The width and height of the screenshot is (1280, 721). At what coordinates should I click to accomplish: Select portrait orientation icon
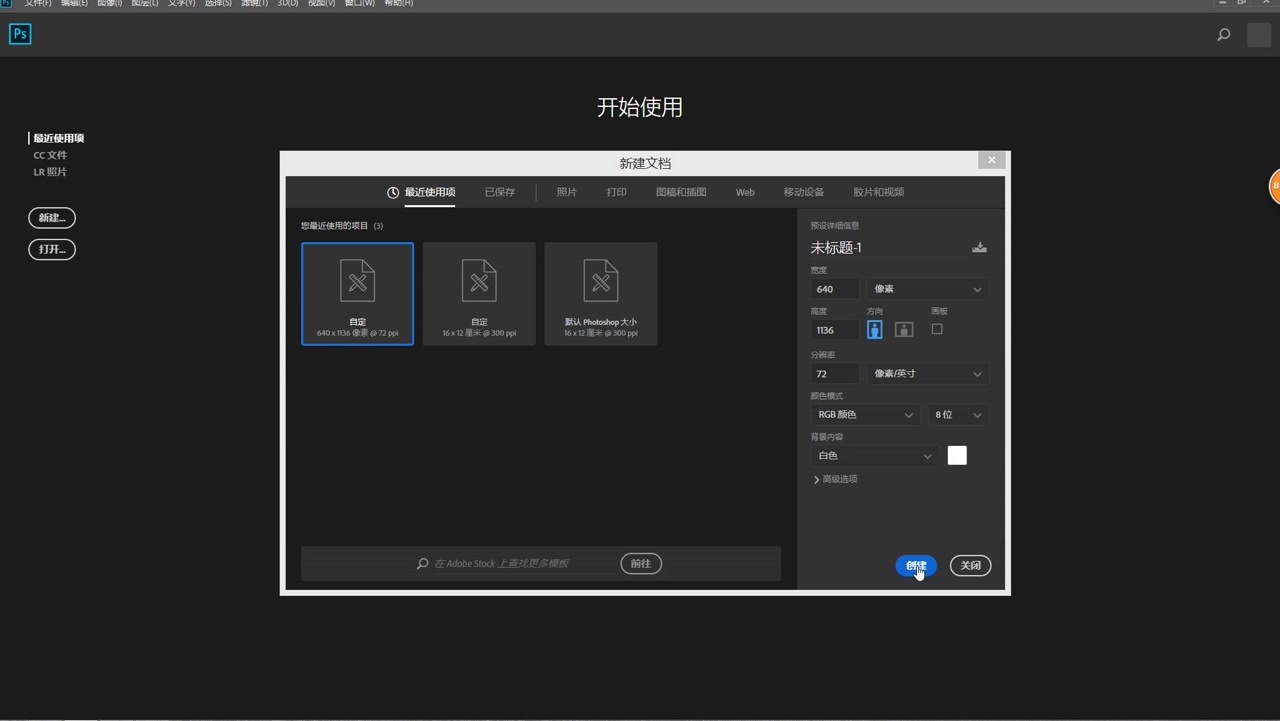pyautogui.click(x=875, y=329)
